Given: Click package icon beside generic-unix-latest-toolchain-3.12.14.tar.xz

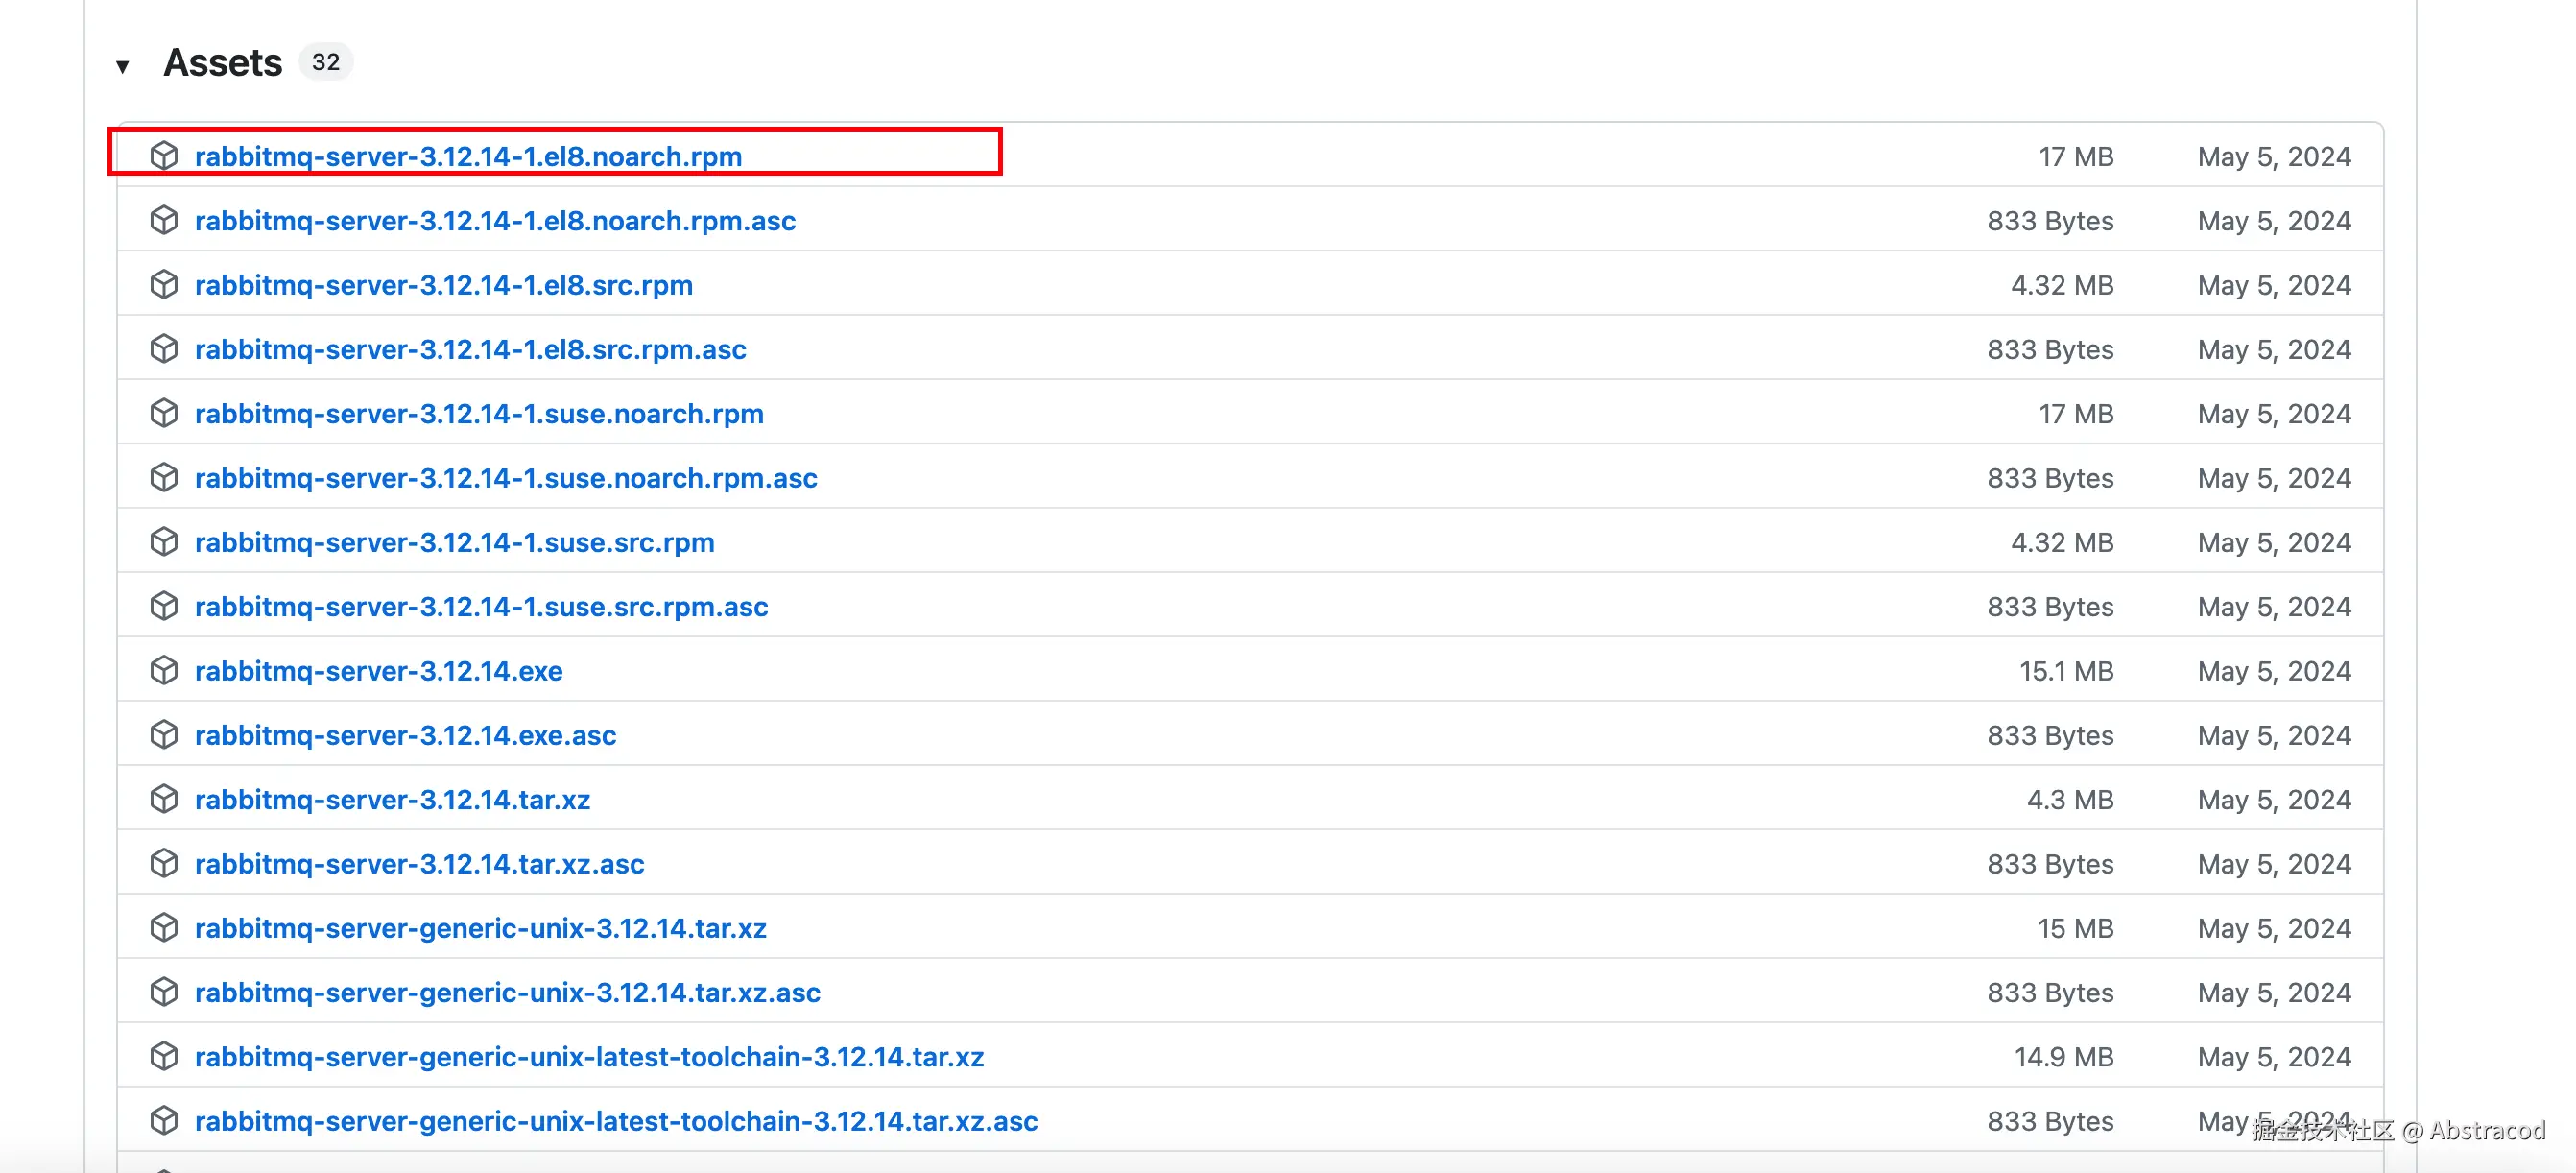Looking at the screenshot, I should pyautogui.click(x=164, y=1056).
